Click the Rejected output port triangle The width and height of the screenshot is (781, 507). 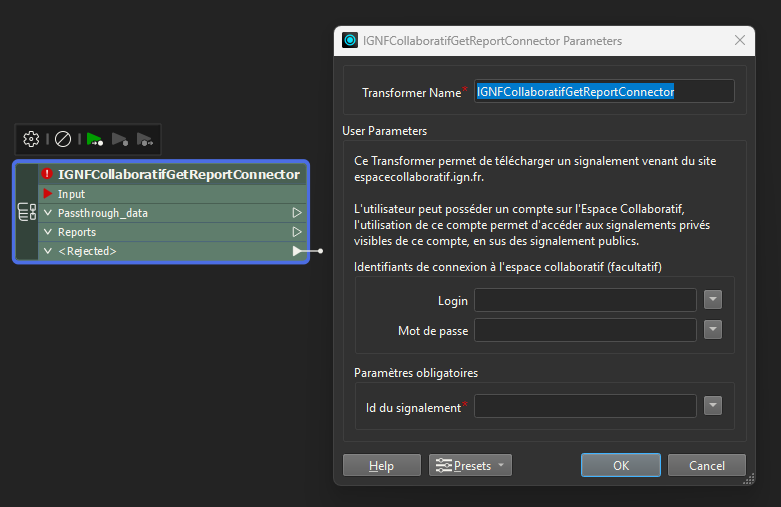coord(297,251)
